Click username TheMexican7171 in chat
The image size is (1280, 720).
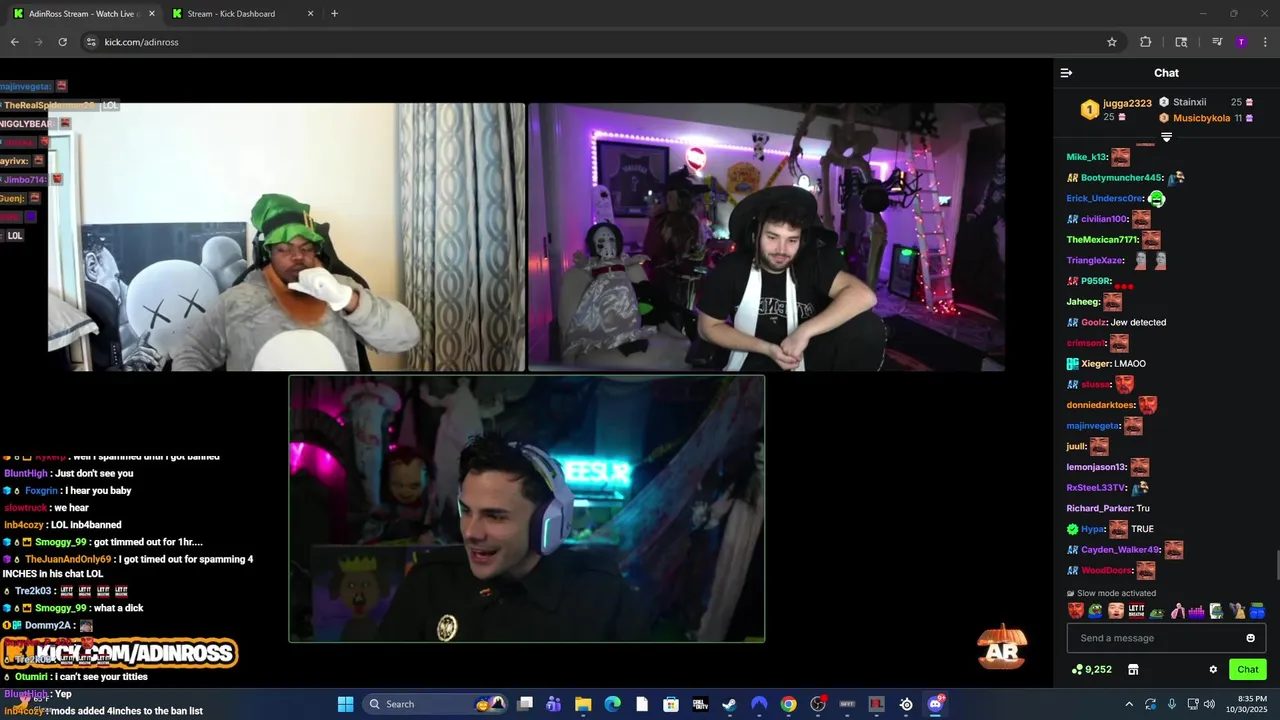(1102, 240)
